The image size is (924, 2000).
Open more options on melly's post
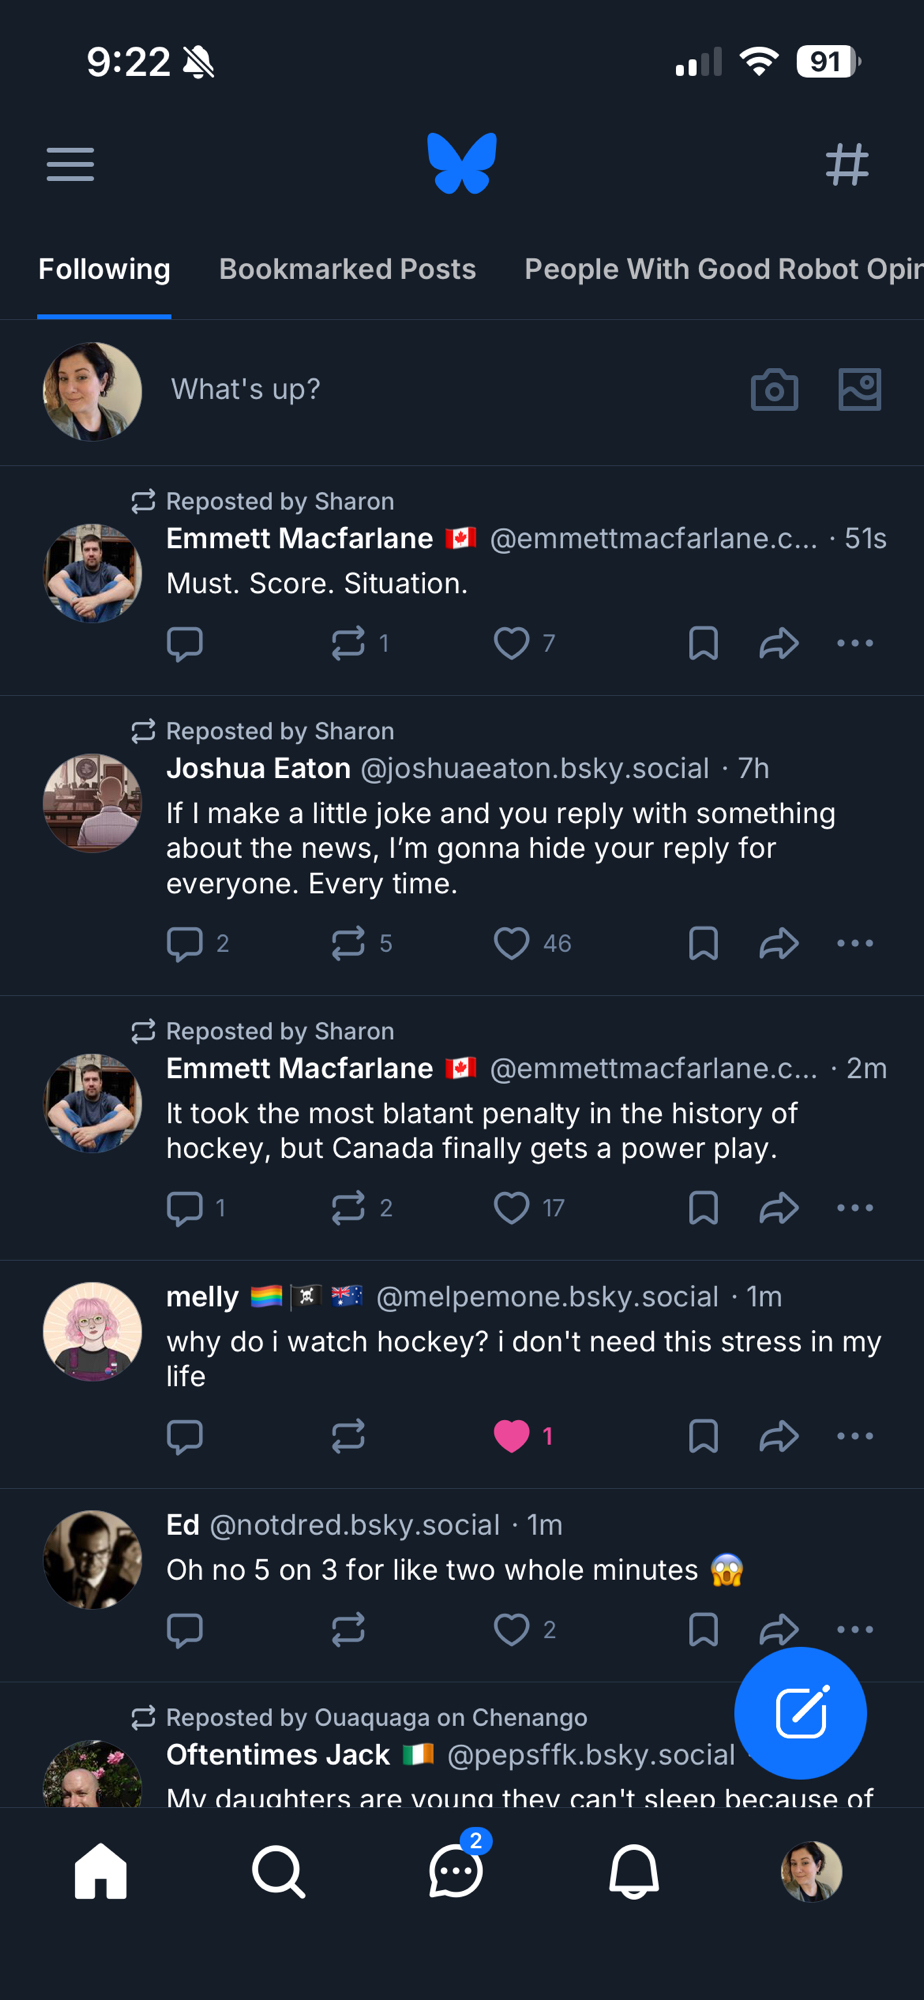[x=855, y=1436]
